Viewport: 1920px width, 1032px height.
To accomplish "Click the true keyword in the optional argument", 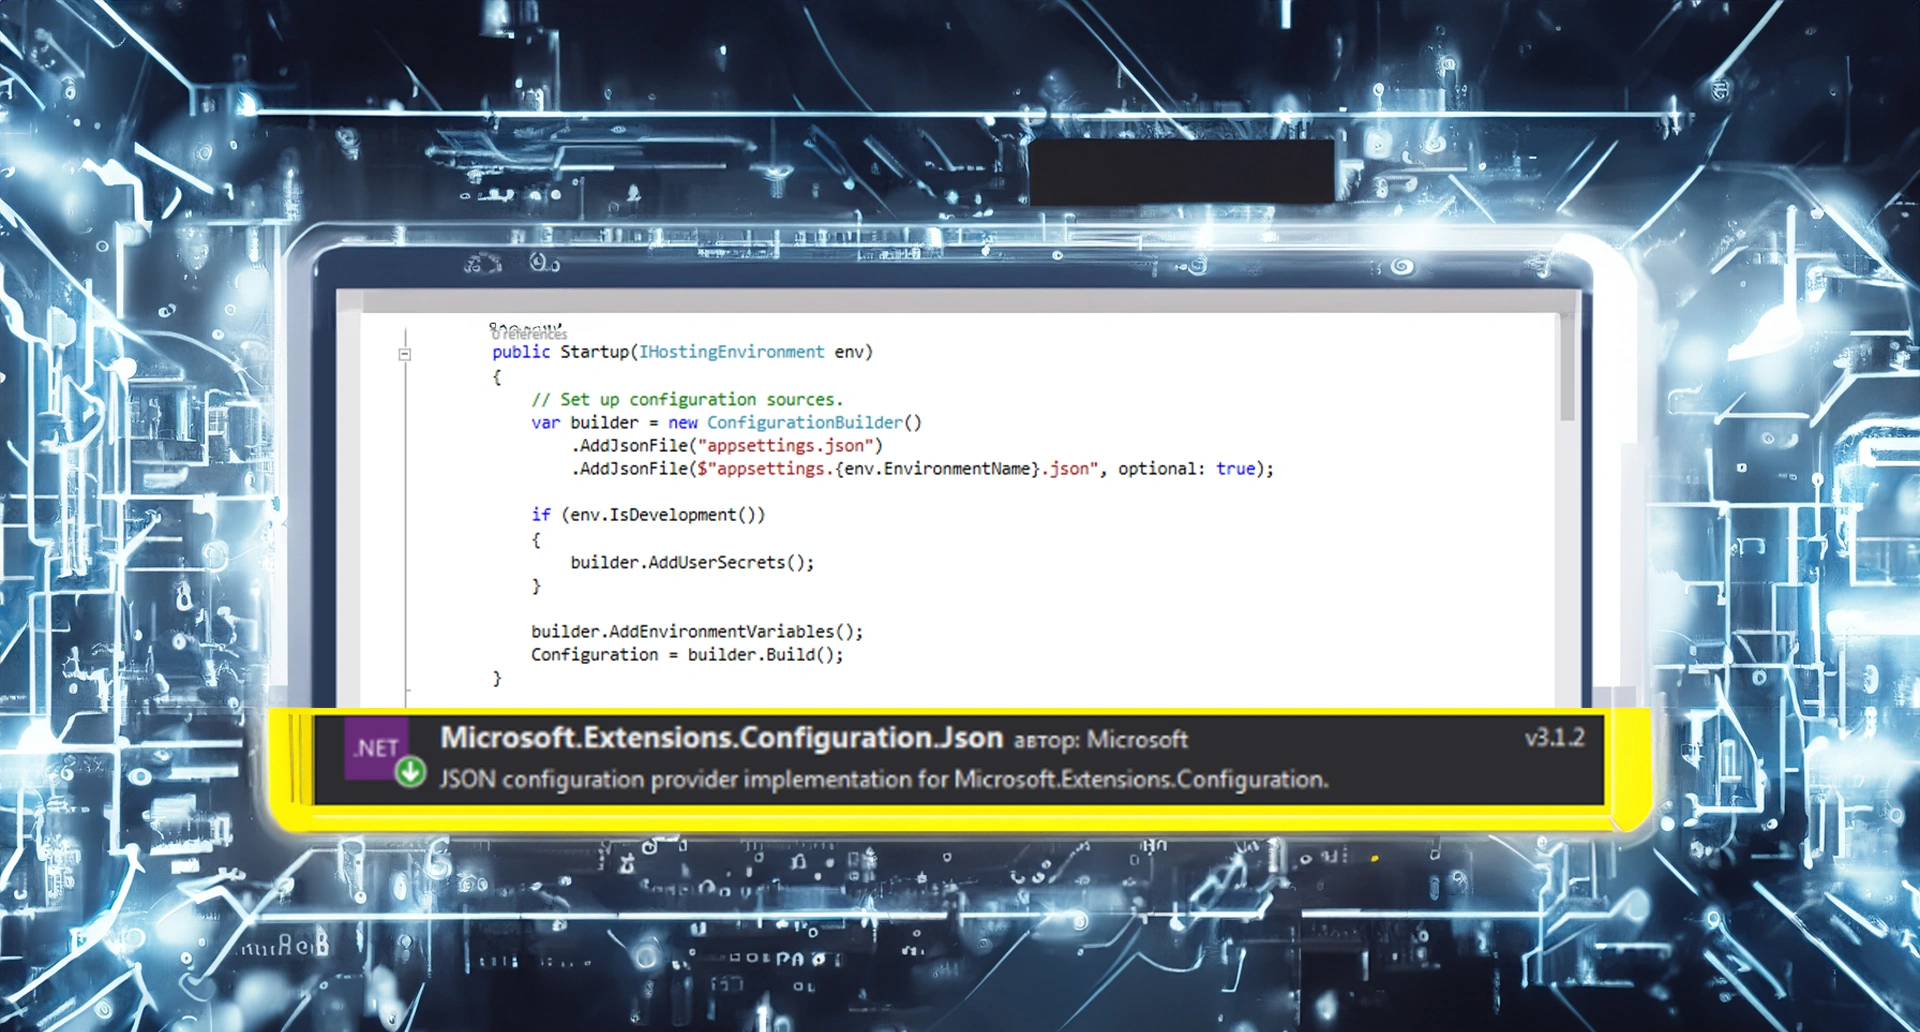I will [x=1236, y=468].
